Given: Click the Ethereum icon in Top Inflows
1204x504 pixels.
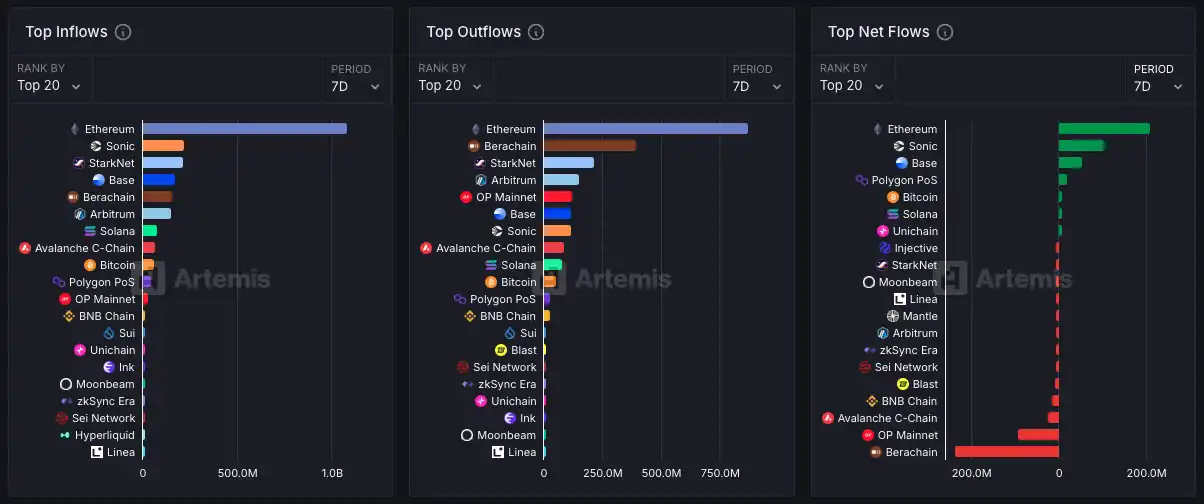Looking at the screenshot, I should (x=73, y=129).
